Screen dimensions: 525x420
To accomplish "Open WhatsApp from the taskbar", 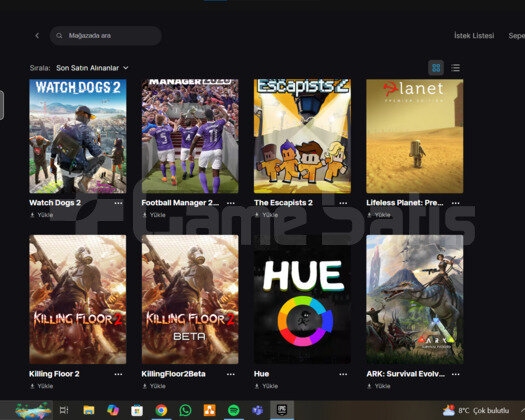I will 185,410.
